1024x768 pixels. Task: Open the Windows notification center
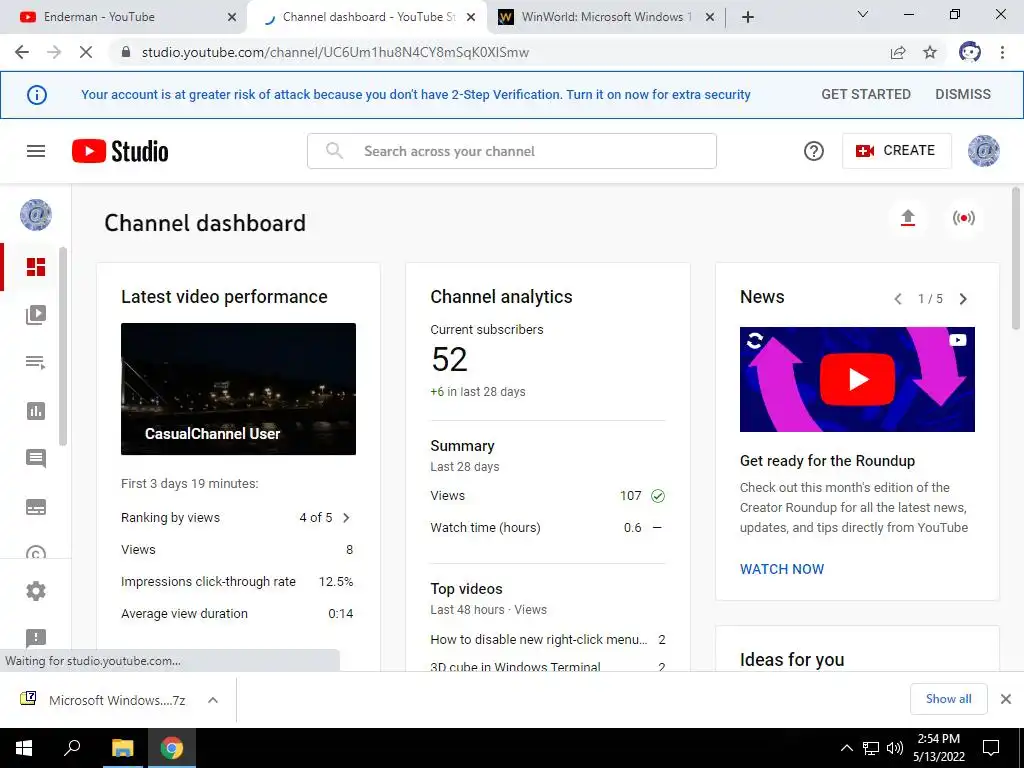[991, 748]
